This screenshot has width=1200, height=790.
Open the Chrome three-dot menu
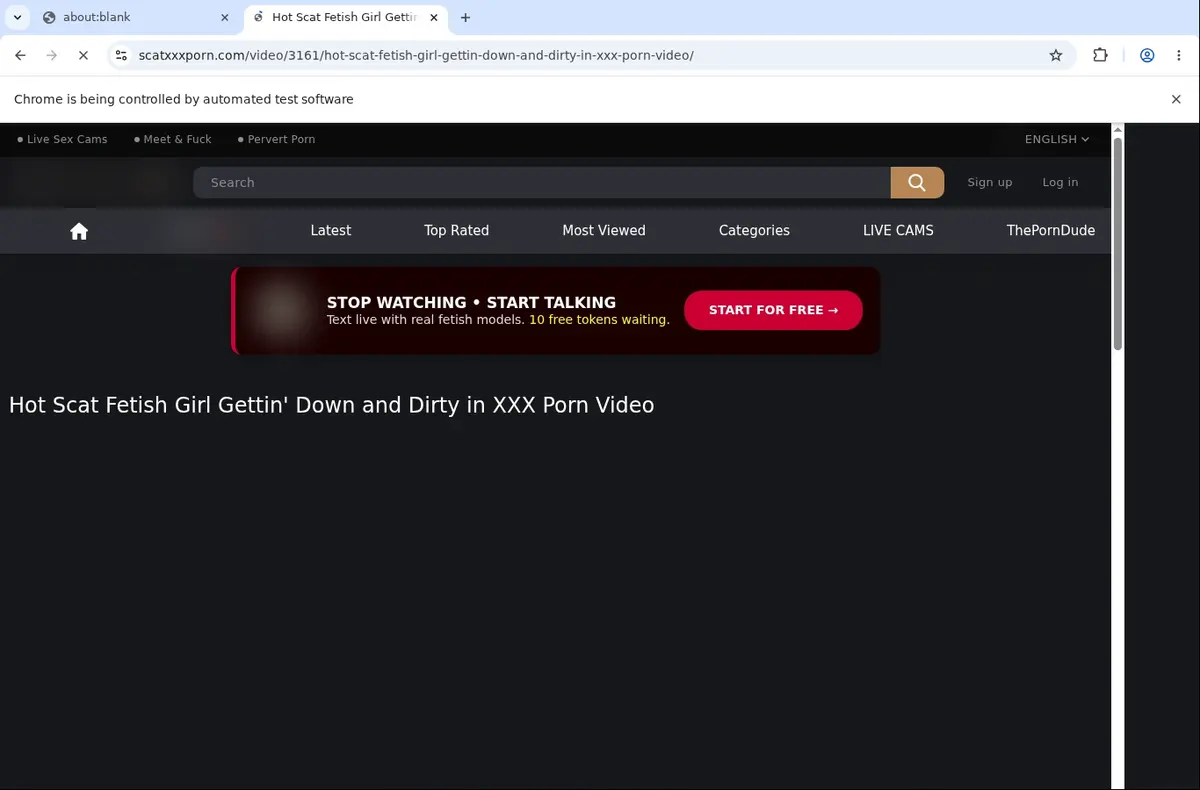click(1180, 55)
